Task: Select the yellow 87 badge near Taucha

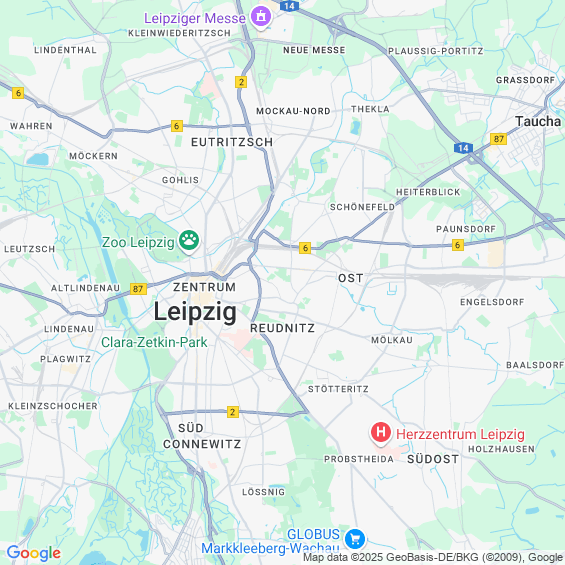Action: (x=498, y=139)
